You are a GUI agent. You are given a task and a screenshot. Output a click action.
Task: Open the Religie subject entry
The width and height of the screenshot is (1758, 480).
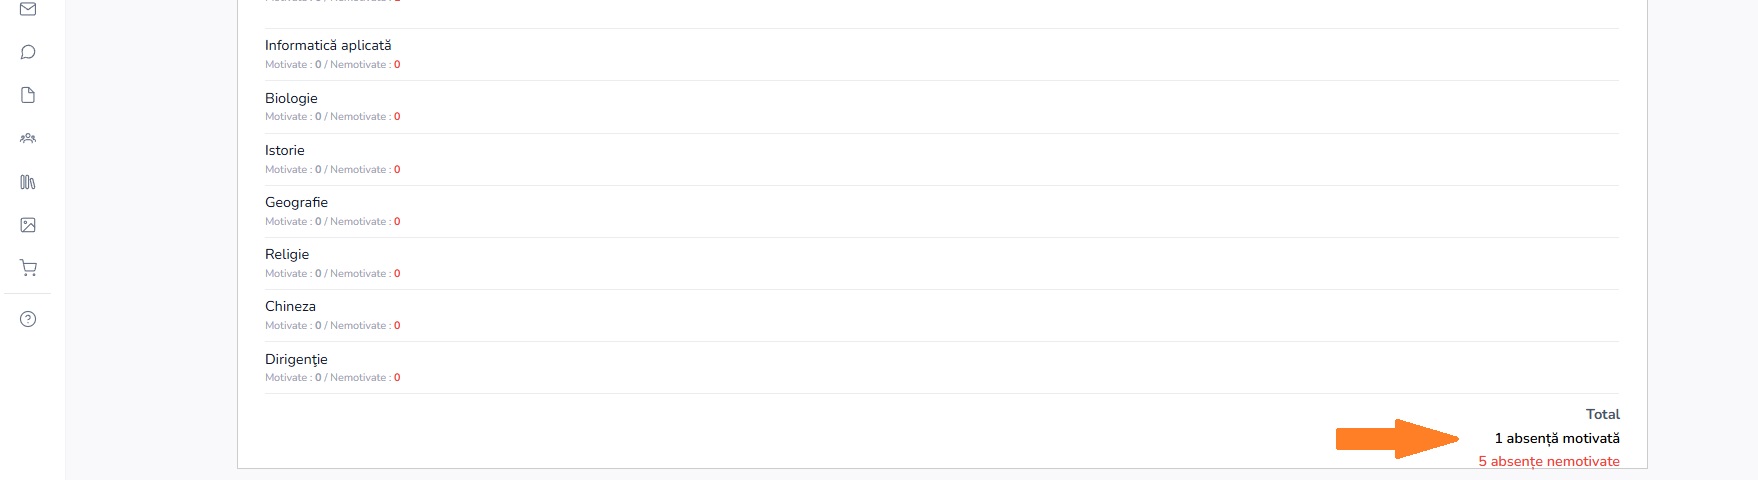coord(287,254)
